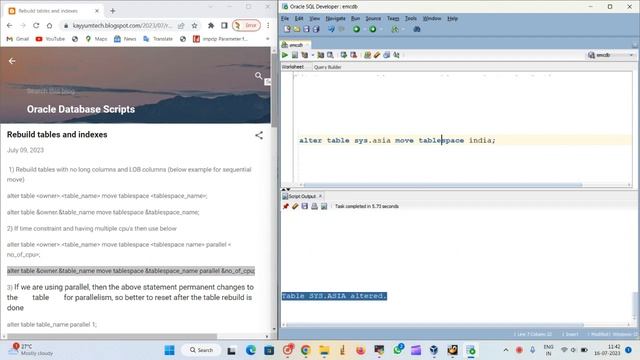Image resolution: width=640 pixels, height=360 pixels.
Task: Click the binoculars icon in main toolbar
Action: [417, 29]
